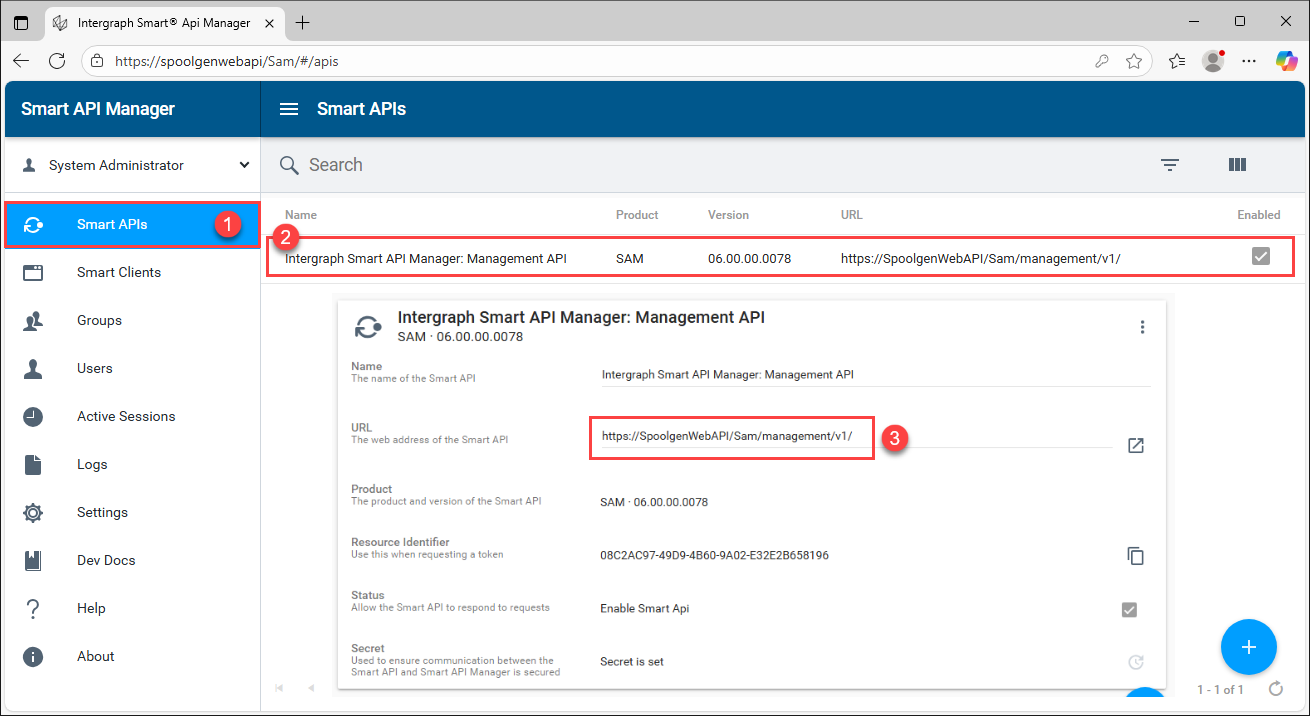The height and width of the screenshot is (716, 1310).
Task: Regenerate the secret using the refresh icon
Action: point(1135,662)
